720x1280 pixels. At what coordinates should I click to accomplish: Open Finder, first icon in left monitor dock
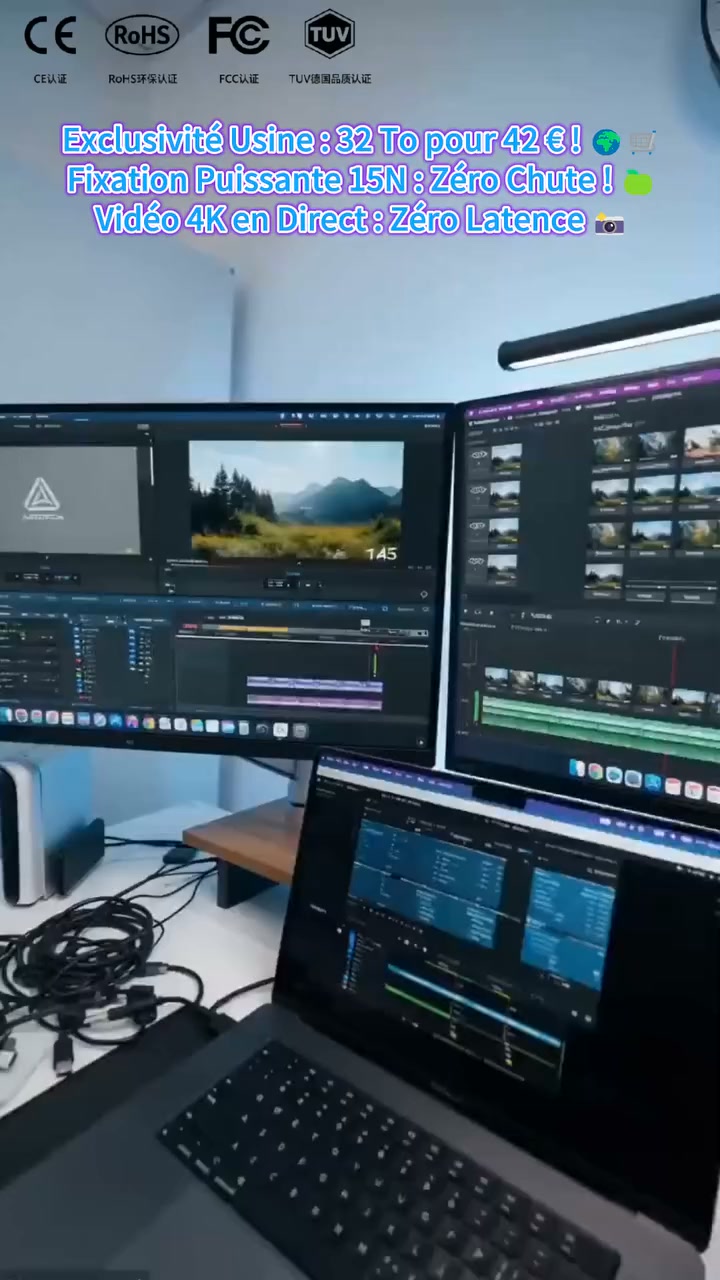pos(7,716)
